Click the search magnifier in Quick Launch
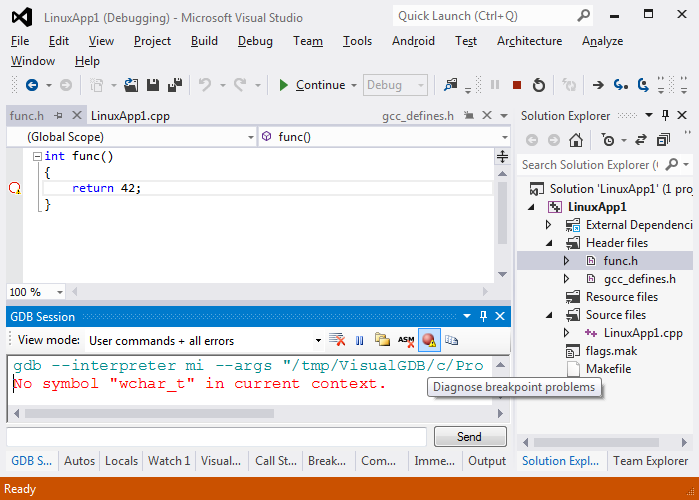This screenshot has width=699, height=500. click(x=583, y=16)
